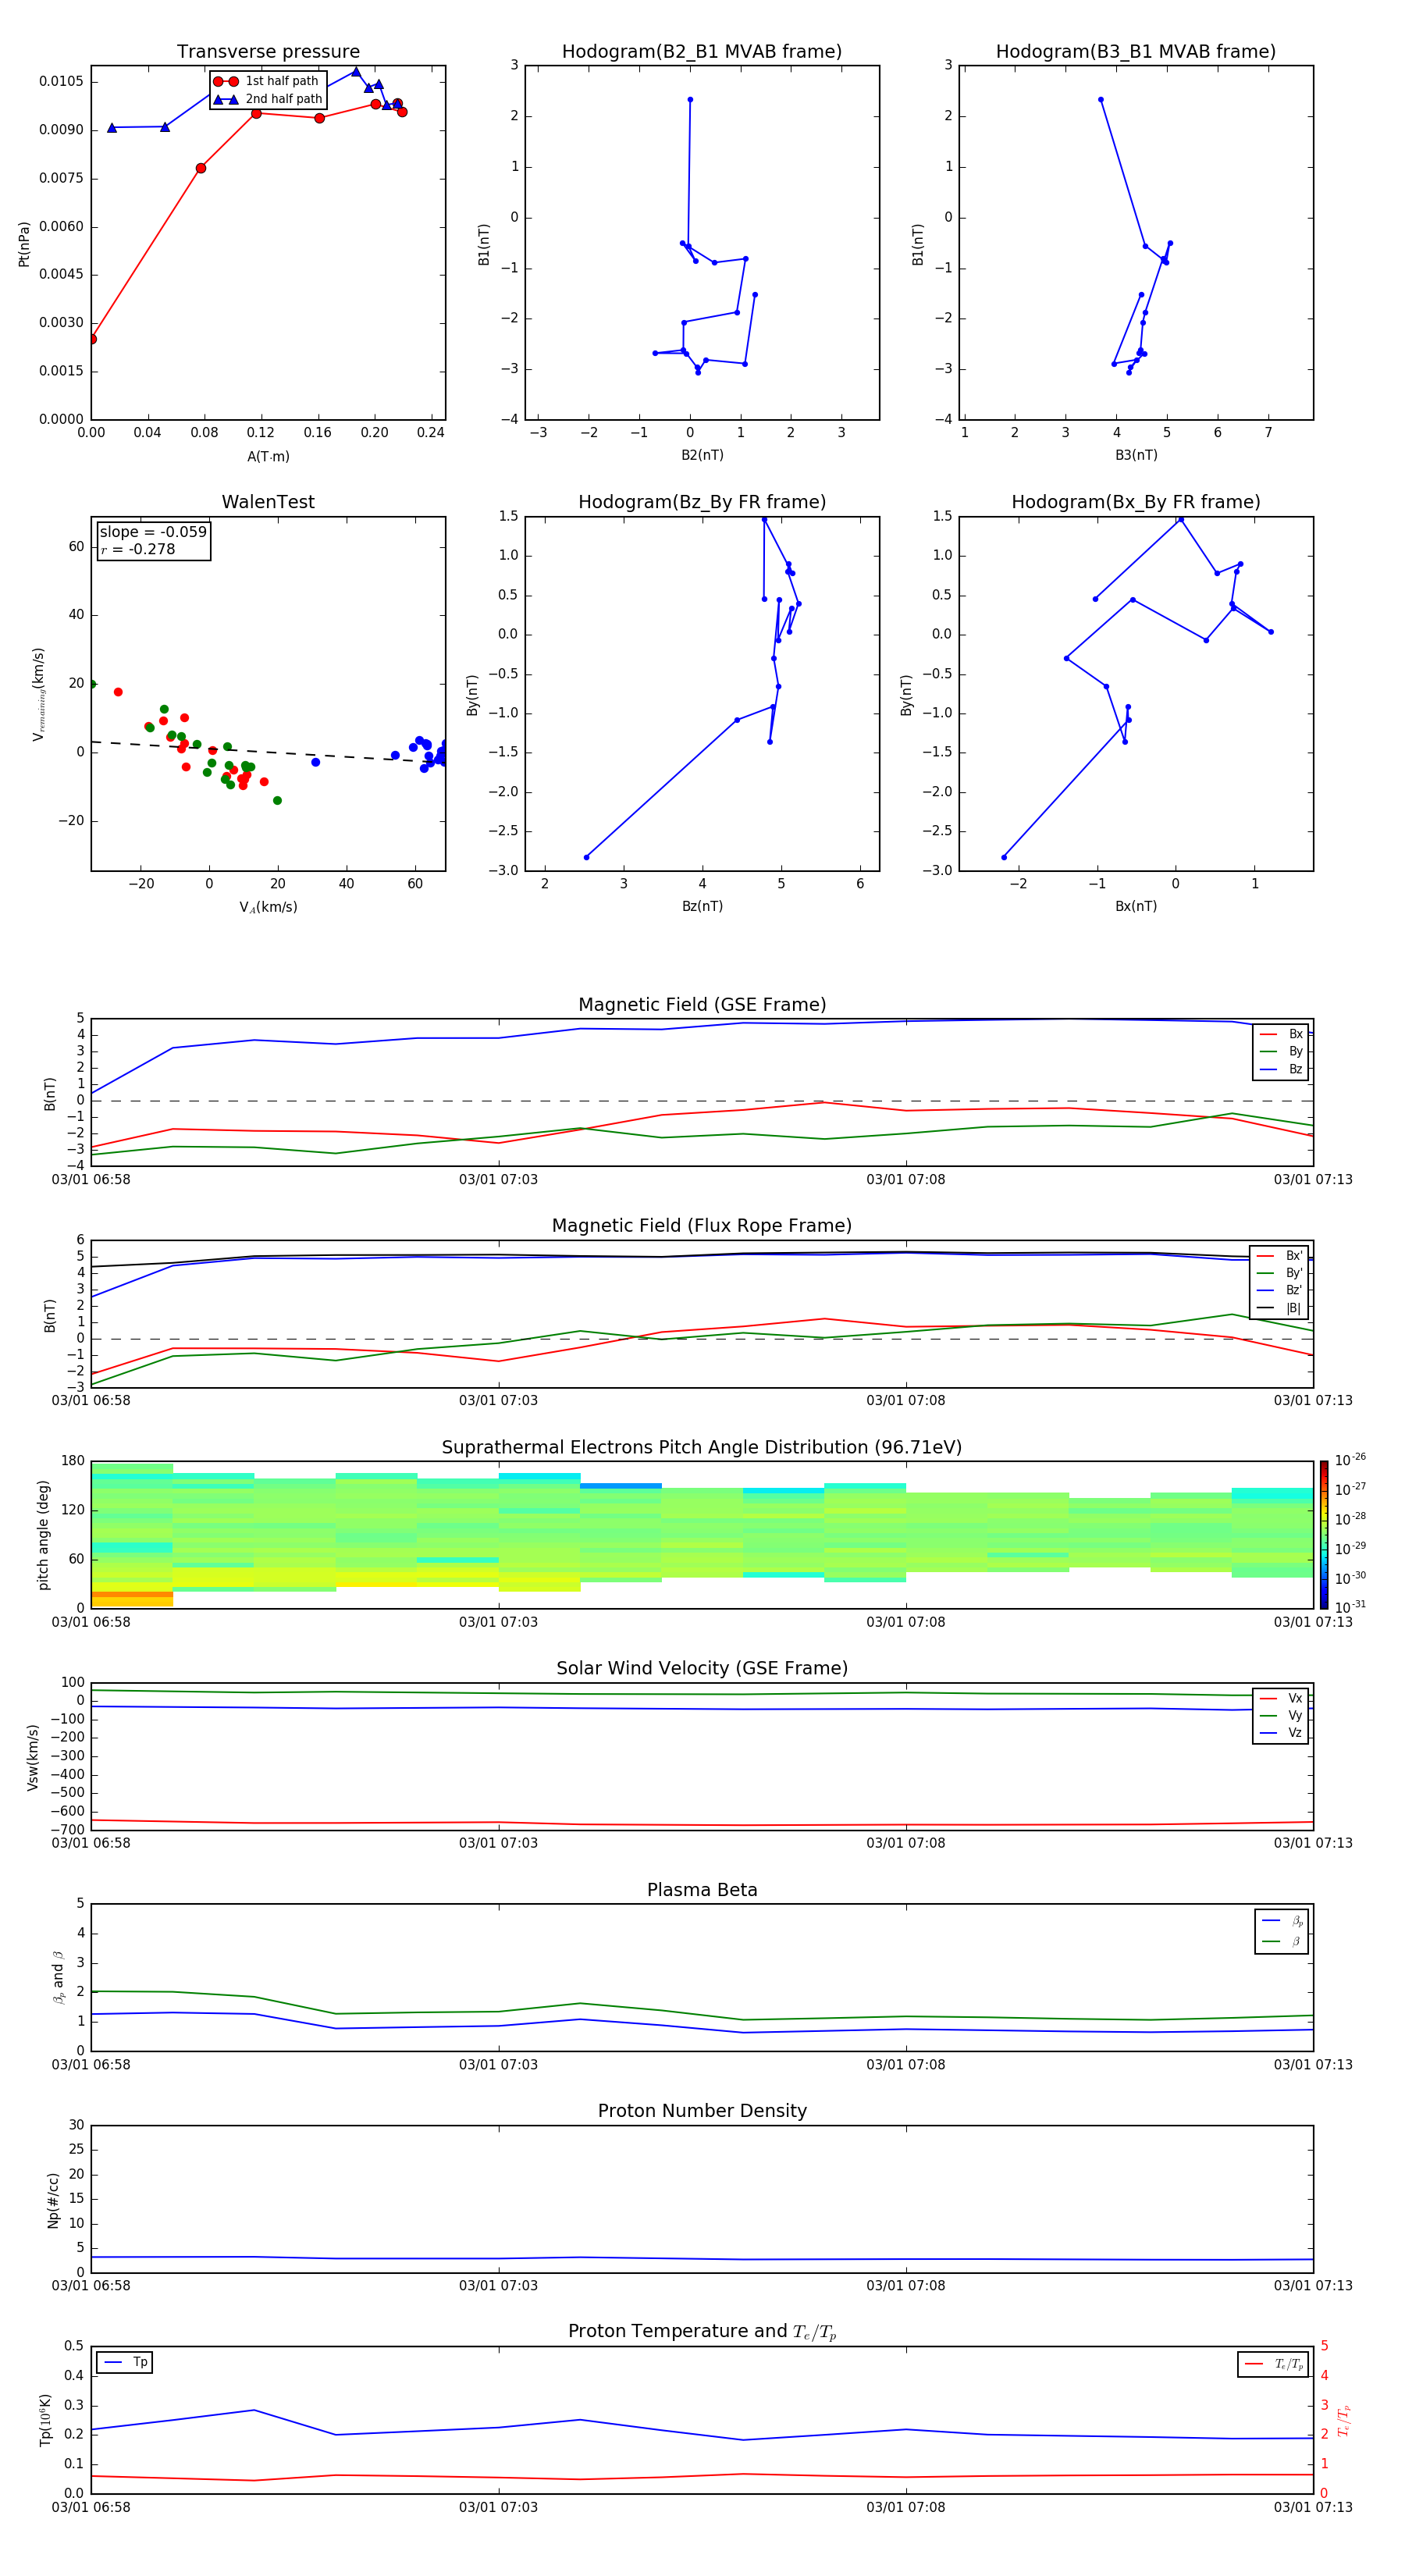
Task: Click the 'Hodogram(B2_B1 MVAB frame)' title
Action: coord(702,52)
